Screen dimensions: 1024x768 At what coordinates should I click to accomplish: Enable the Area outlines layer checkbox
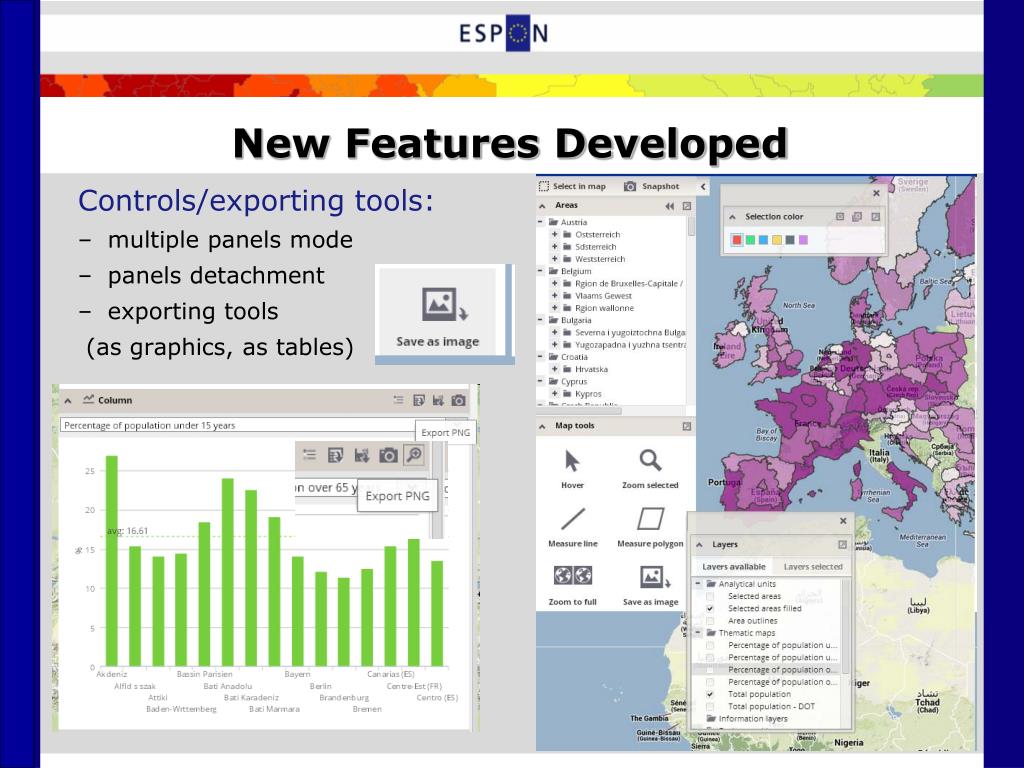click(x=710, y=620)
